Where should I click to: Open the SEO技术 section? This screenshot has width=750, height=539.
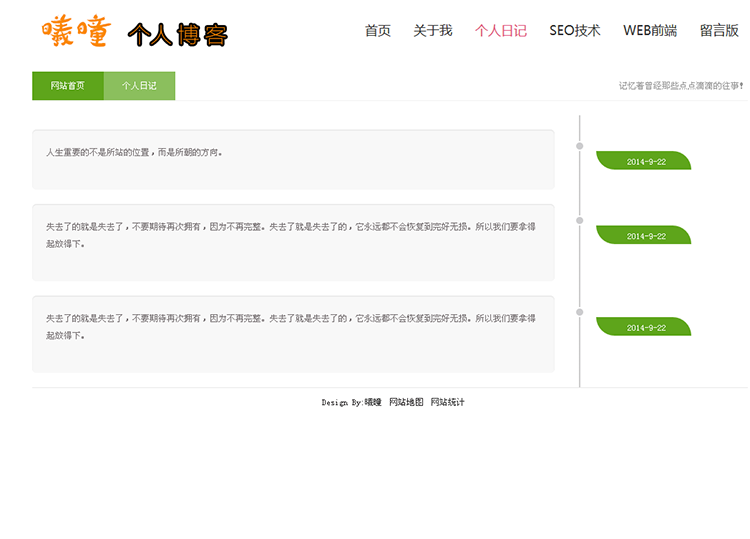coord(575,31)
